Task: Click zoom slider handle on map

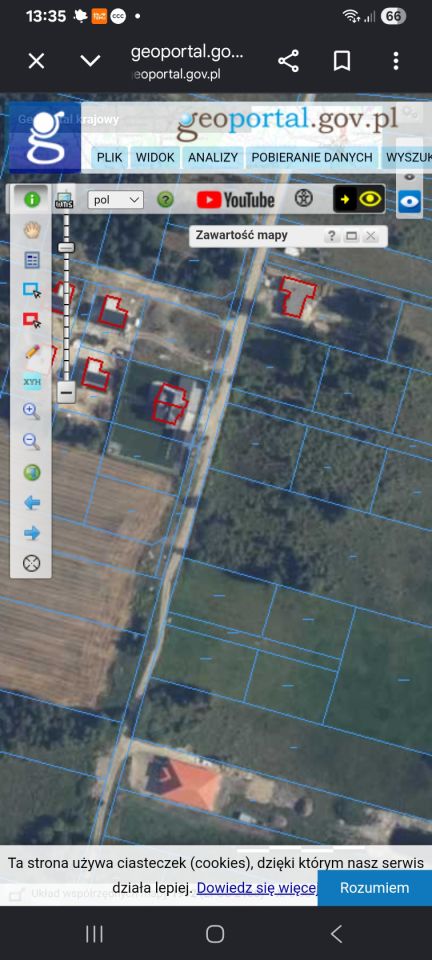Action: [x=66, y=247]
